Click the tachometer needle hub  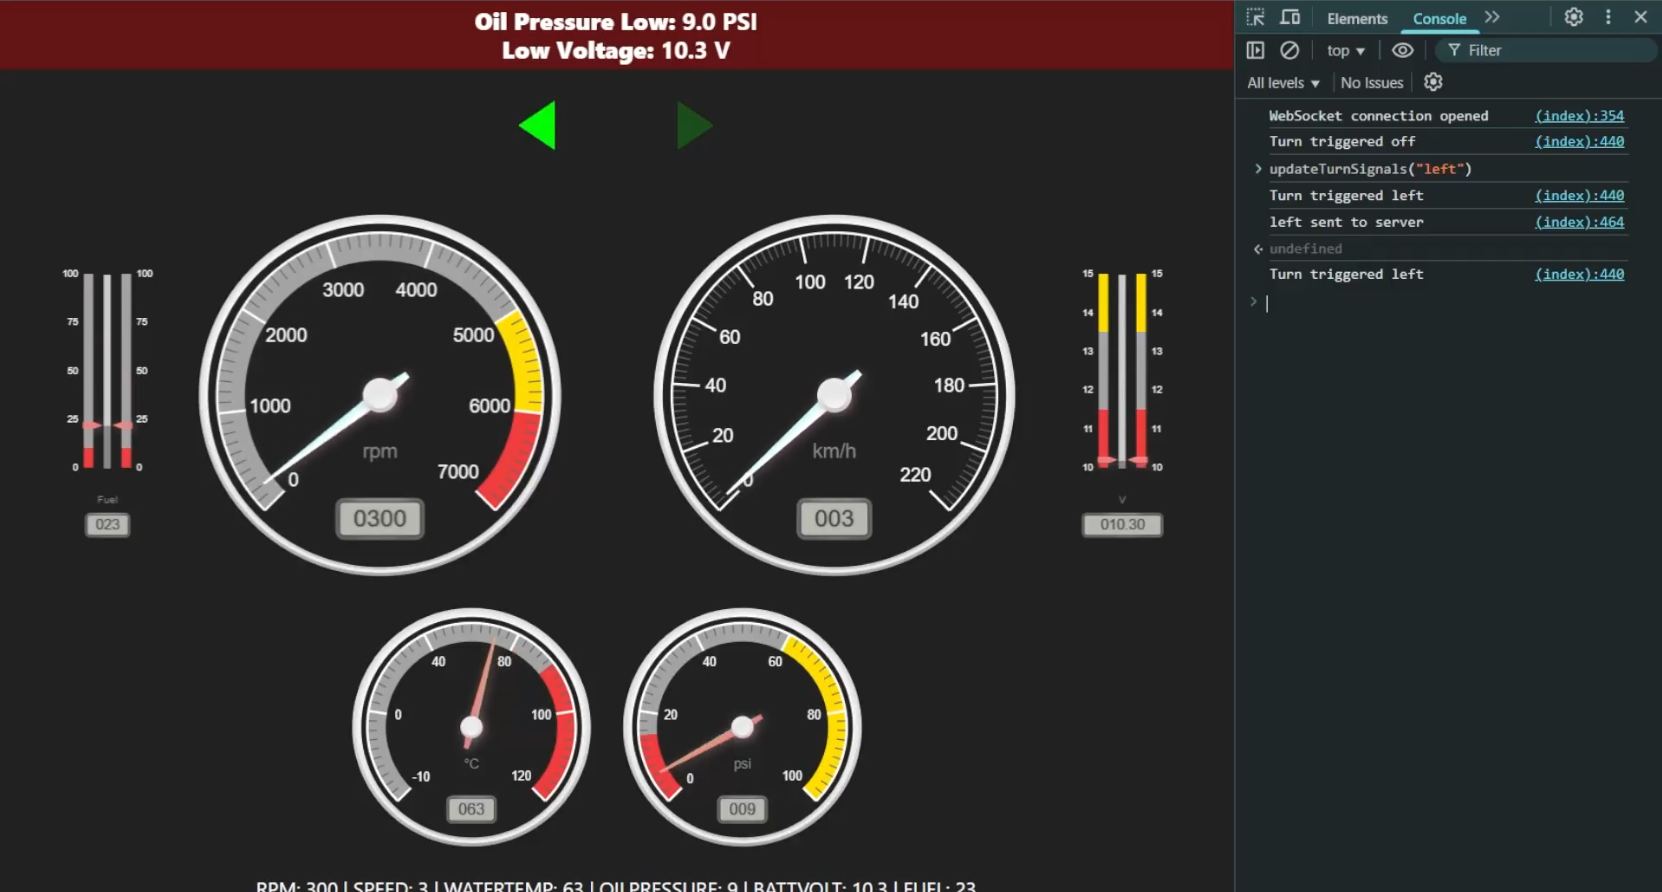click(380, 395)
